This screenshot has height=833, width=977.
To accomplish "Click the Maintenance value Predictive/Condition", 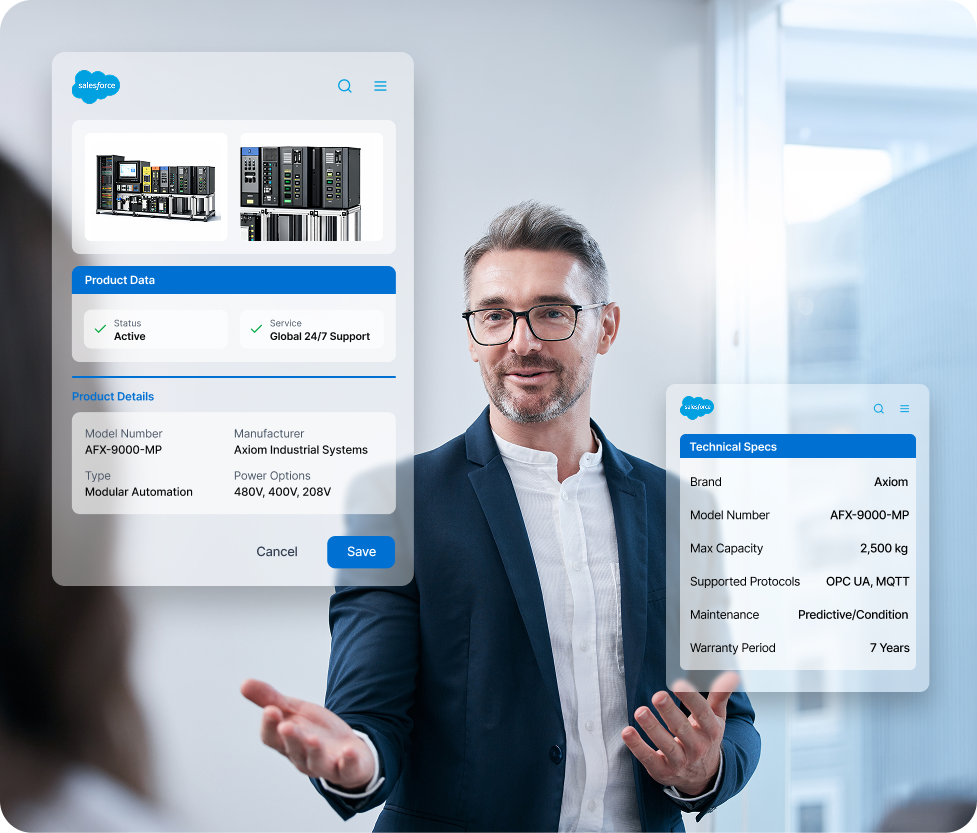I will point(853,615).
